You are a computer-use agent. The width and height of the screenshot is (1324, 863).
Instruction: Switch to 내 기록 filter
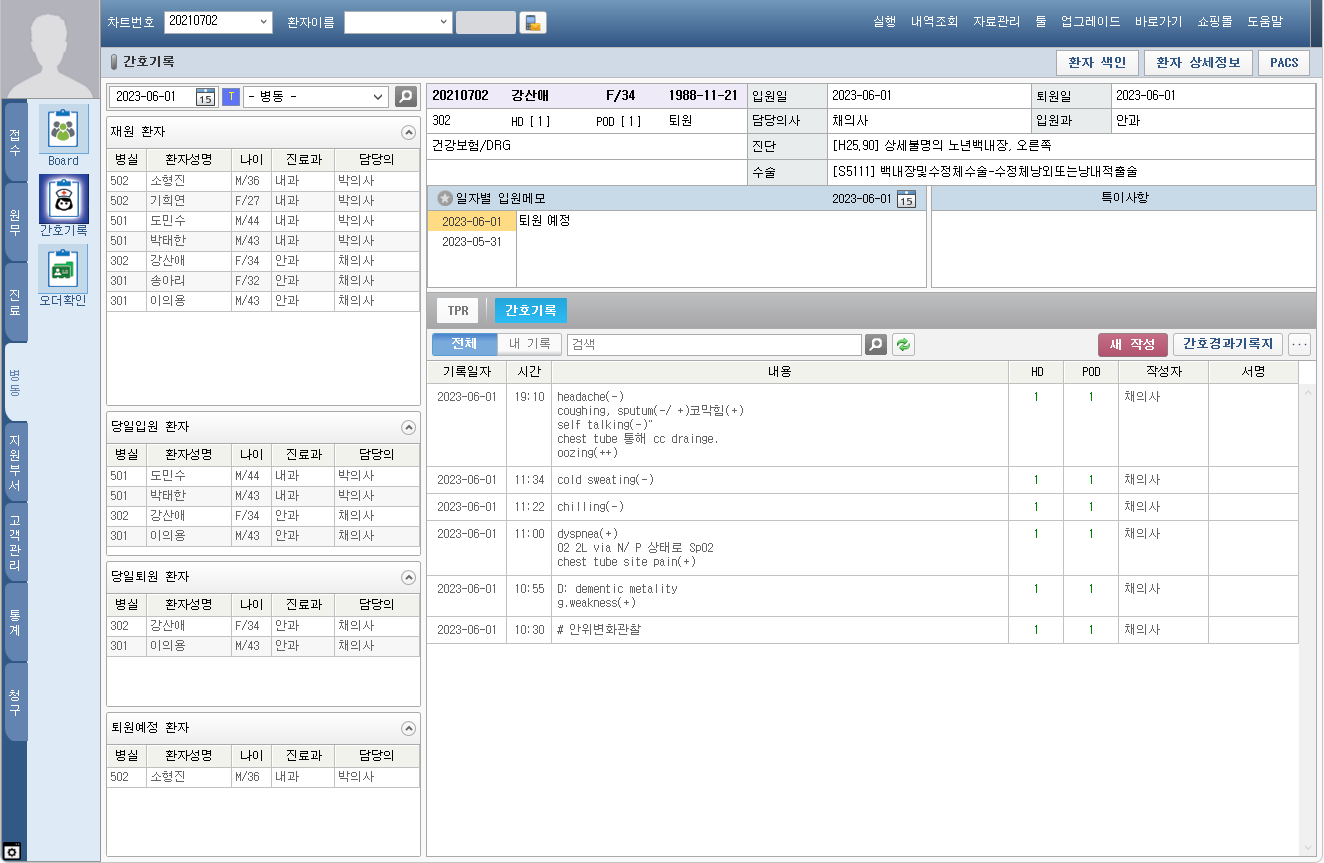tap(529, 344)
